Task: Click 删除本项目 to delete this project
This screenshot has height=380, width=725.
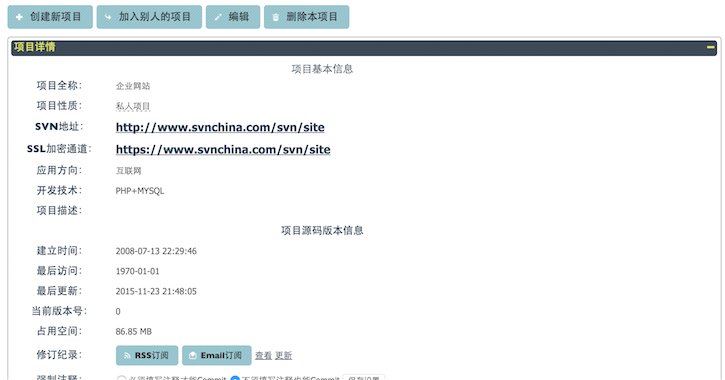Action: 306,17
